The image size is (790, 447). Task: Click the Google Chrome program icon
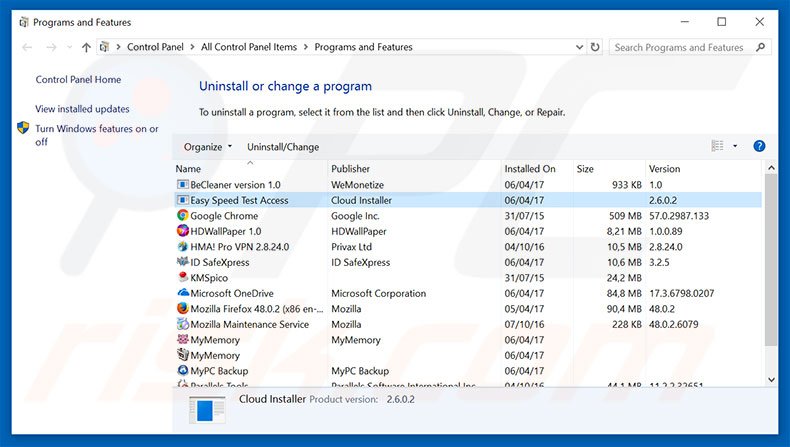(183, 216)
